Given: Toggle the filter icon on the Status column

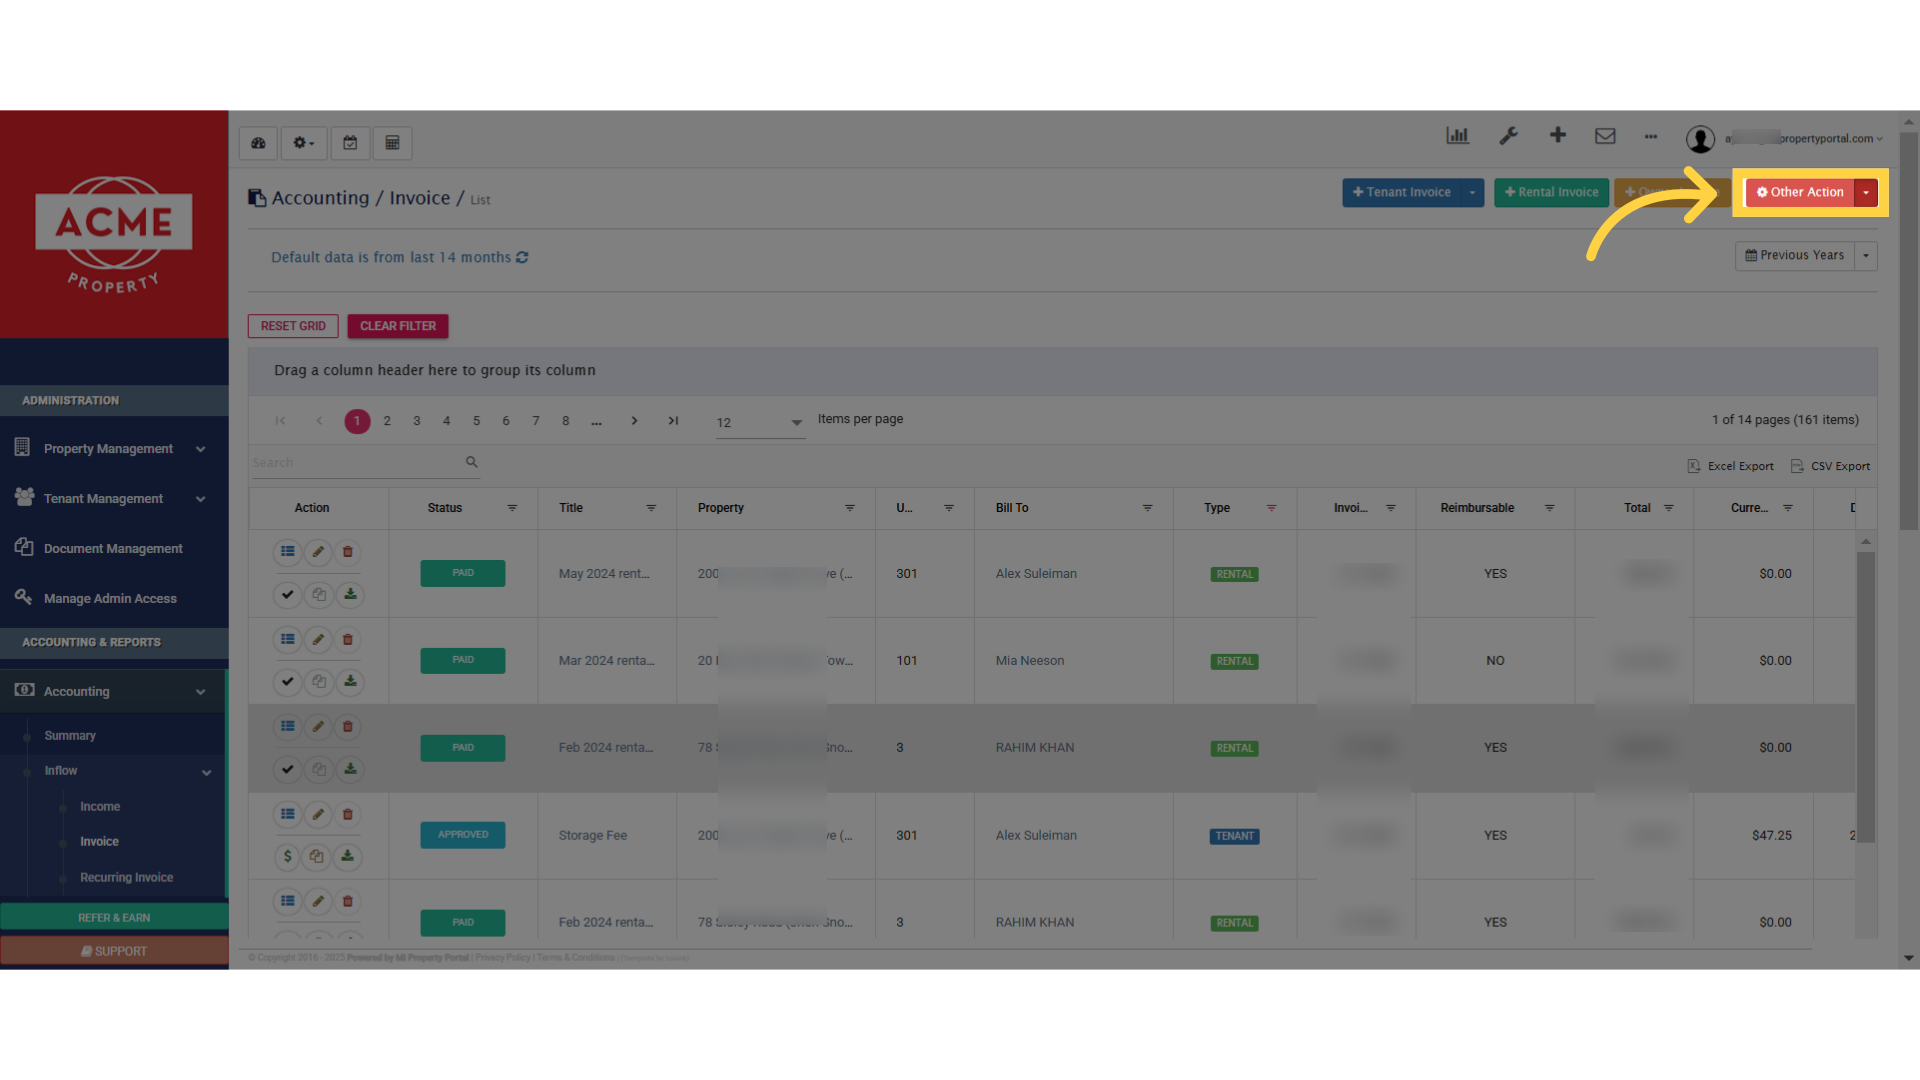Looking at the screenshot, I should 513,508.
